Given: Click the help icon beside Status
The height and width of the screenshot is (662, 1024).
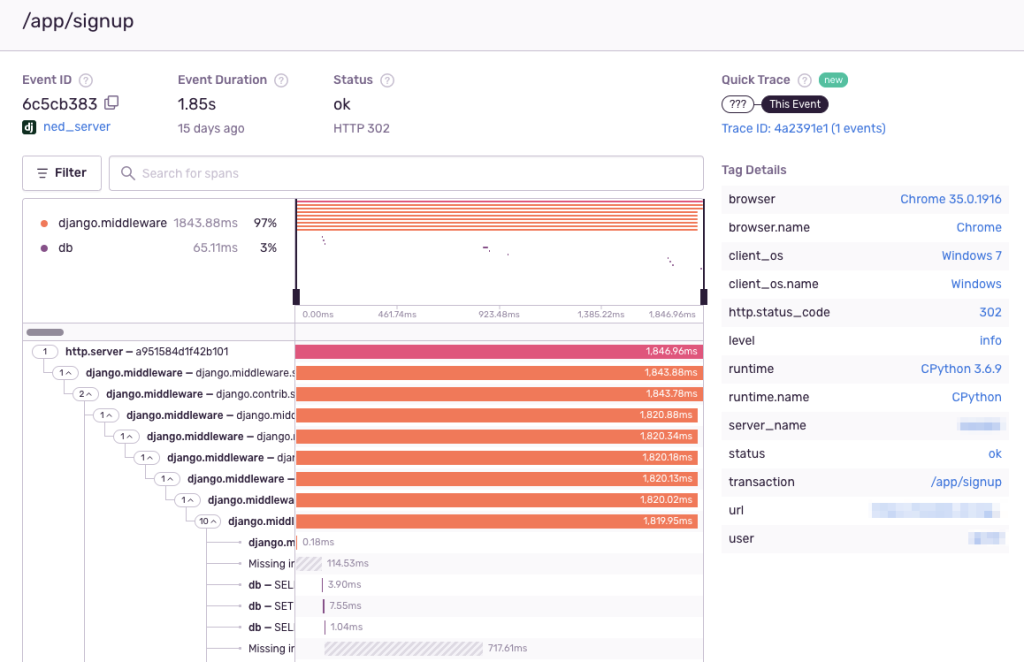Looking at the screenshot, I should point(387,80).
